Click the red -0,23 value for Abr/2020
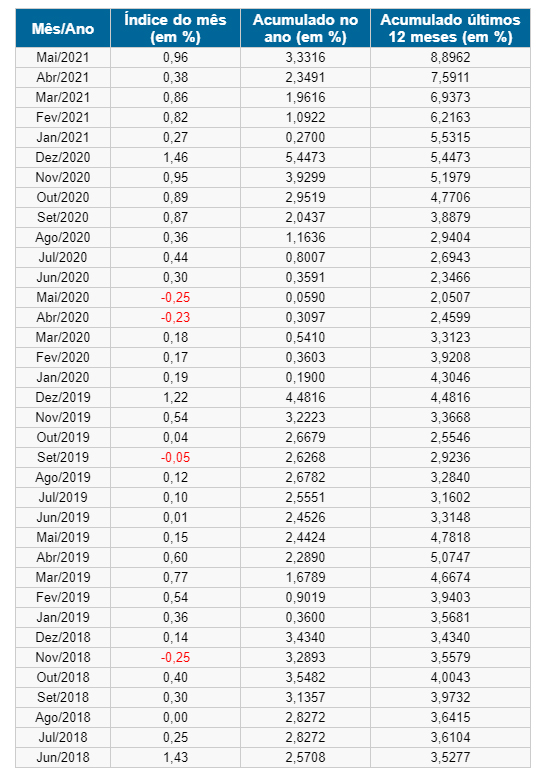The image size is (543, 777). coord(175,317)
